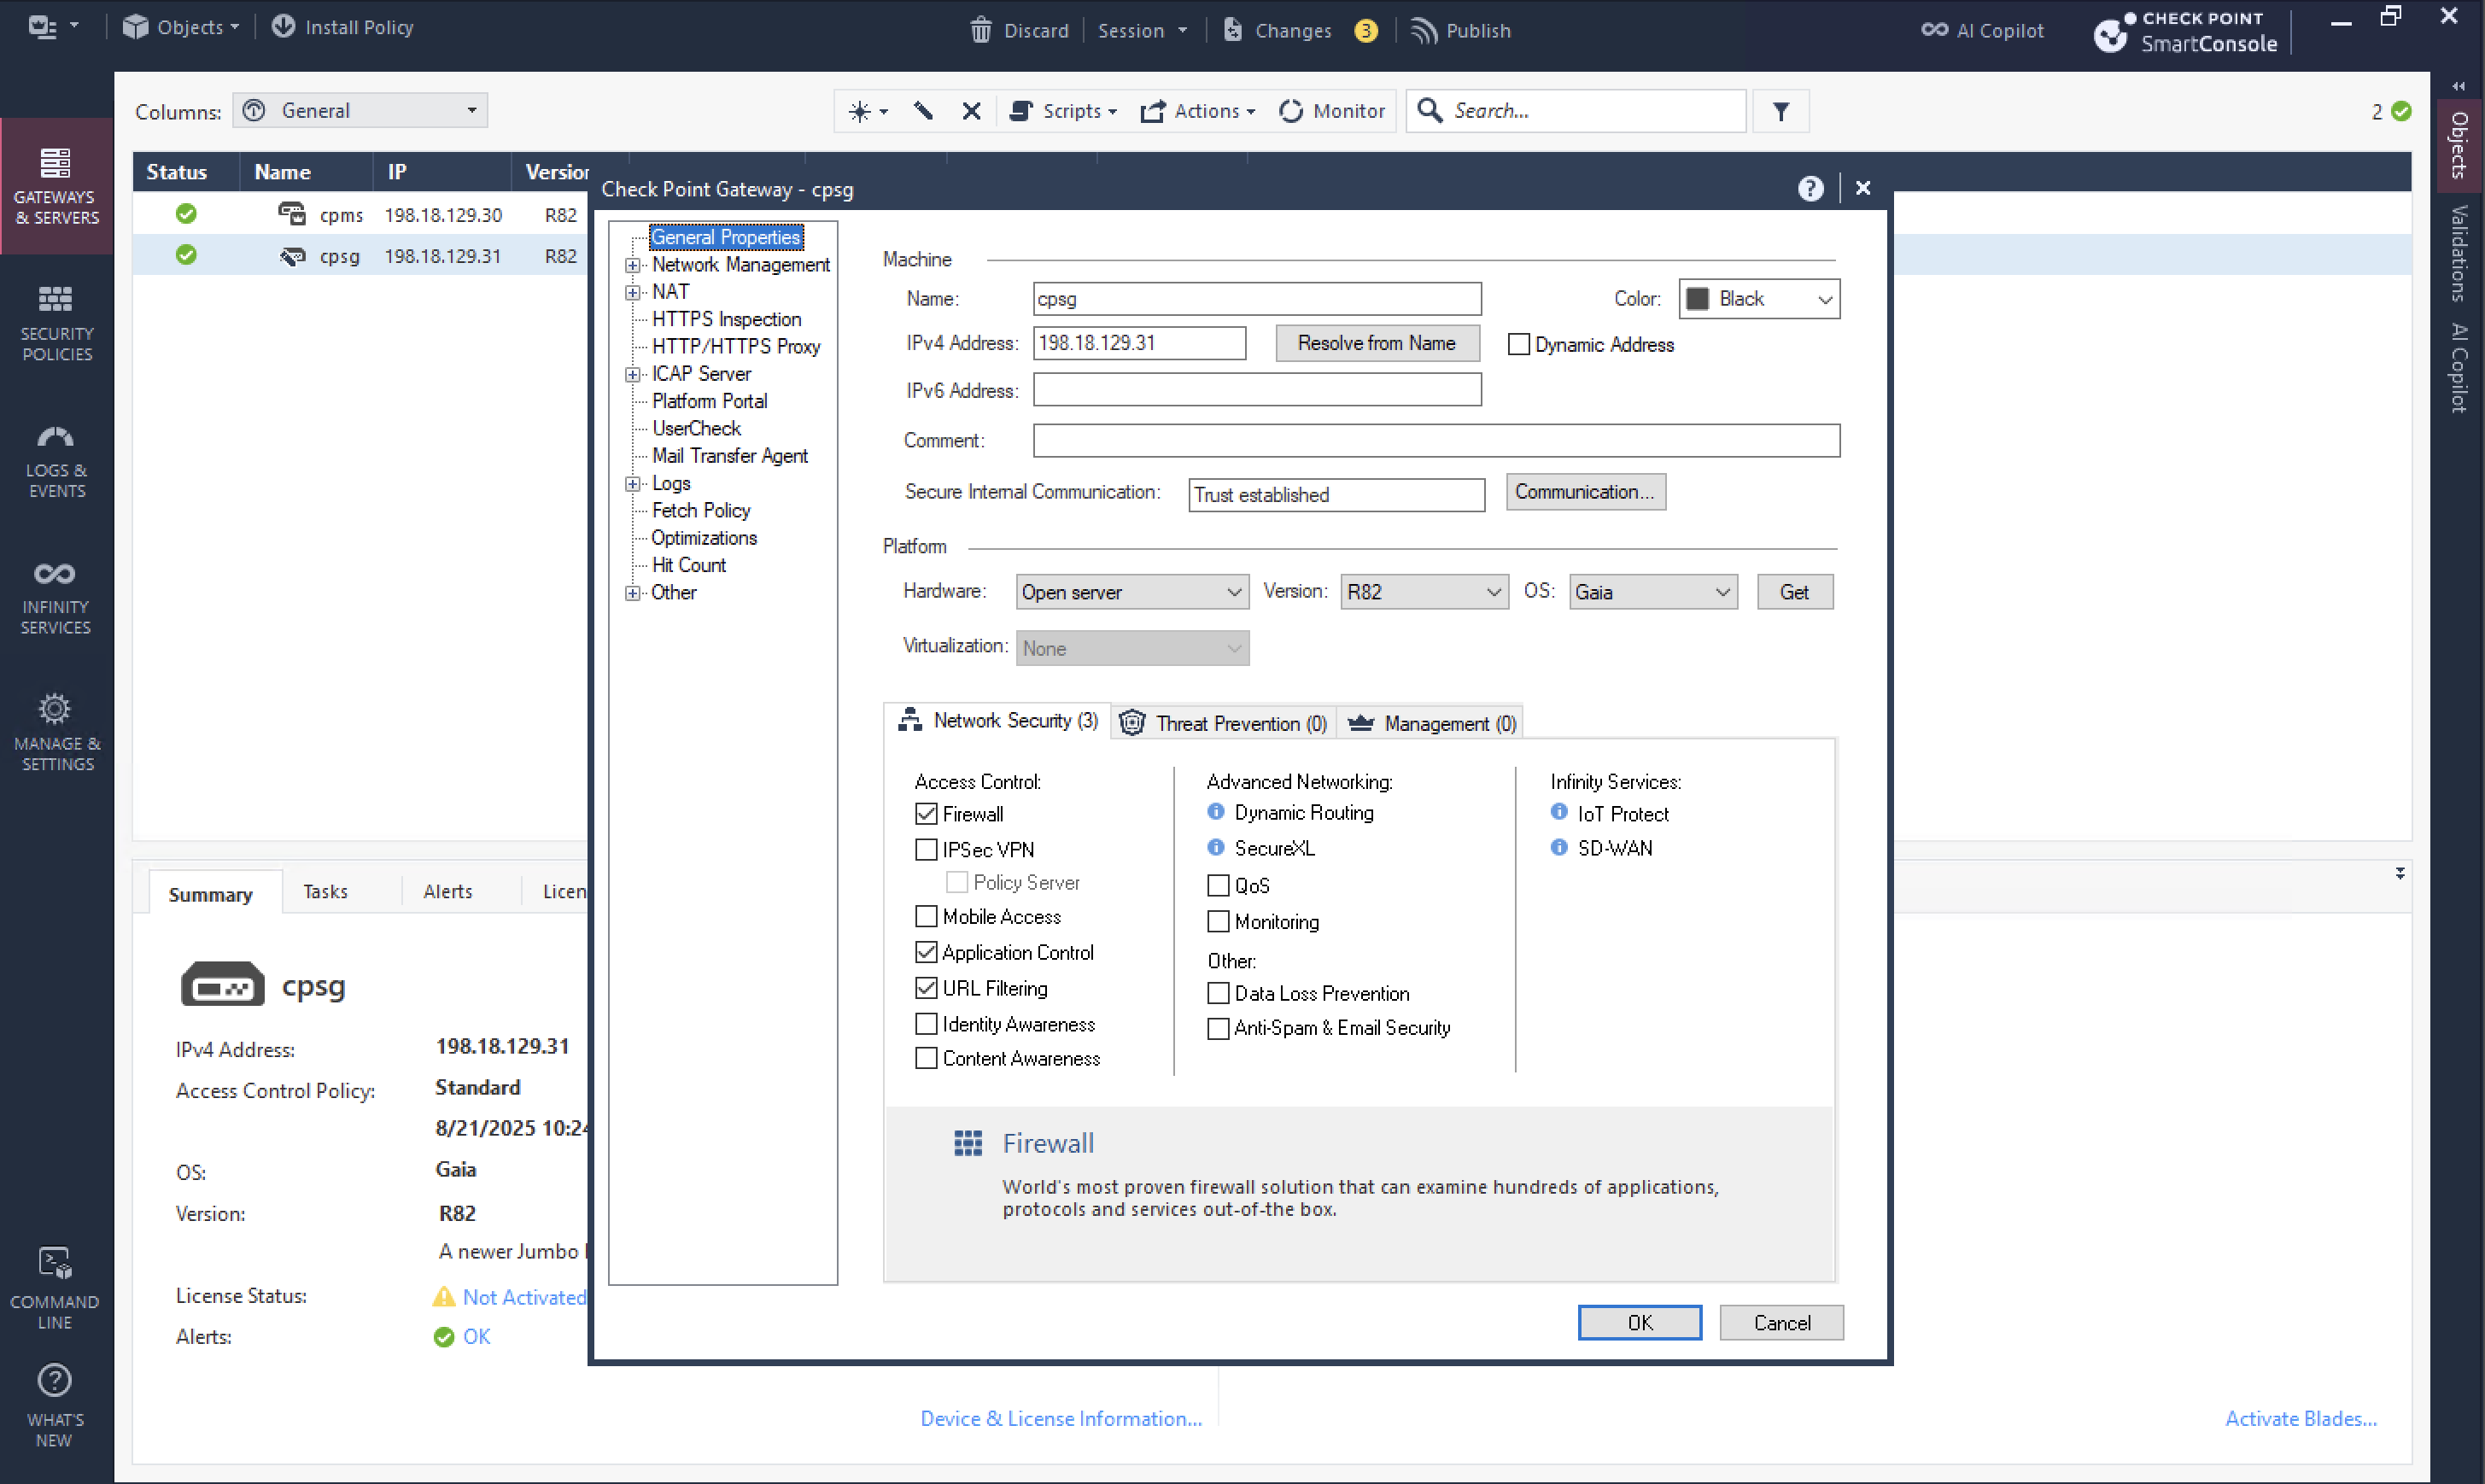Screen dimensions: 2485x1484
Task: Click the Communication button
Action: point(1585,492)
